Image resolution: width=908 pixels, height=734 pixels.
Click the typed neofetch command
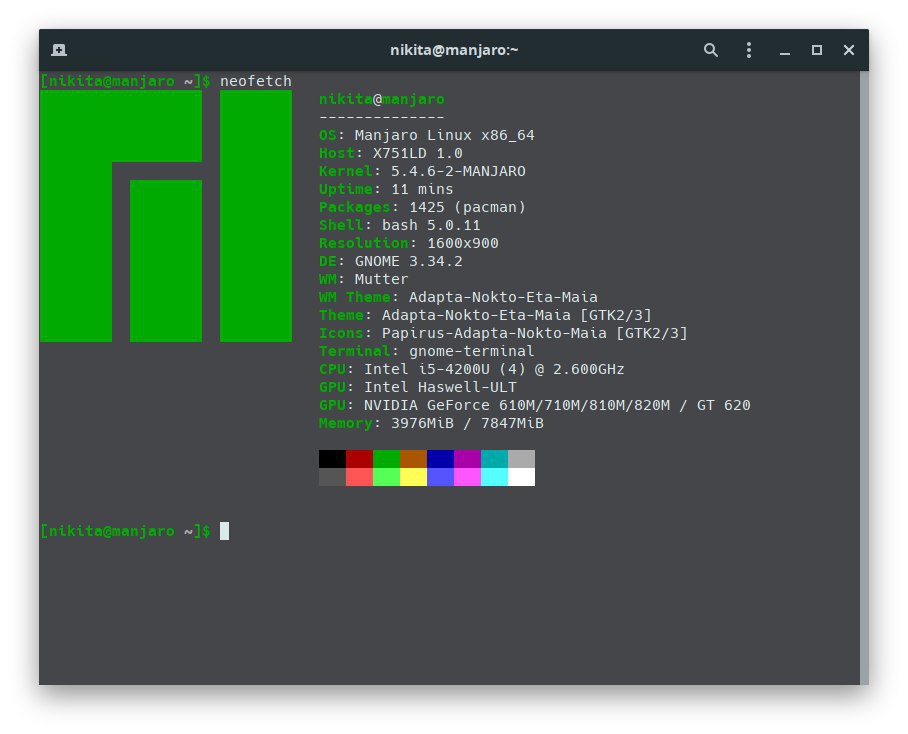click(255, 81)
